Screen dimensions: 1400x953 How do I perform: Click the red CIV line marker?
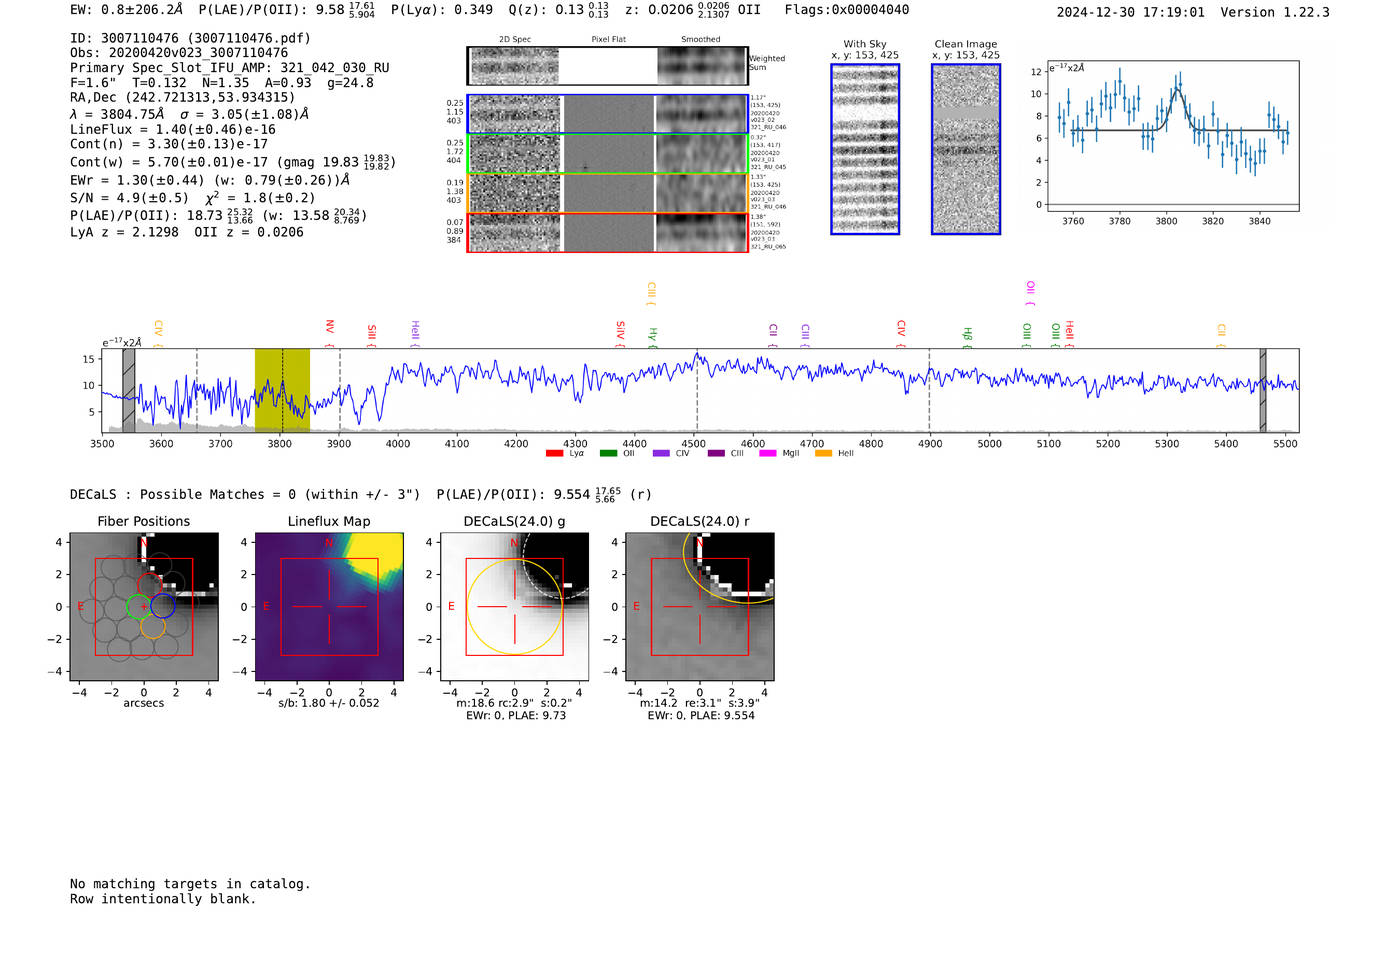[901, 334]
